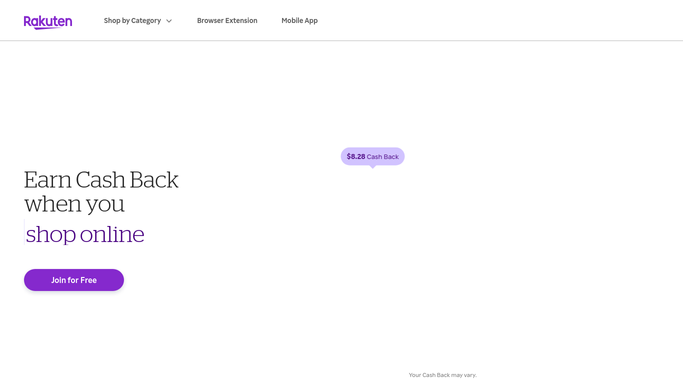This screenshot has height=384, width=683.
Task: Click the 'when you' headline line
Action: [x=74, y=204]
